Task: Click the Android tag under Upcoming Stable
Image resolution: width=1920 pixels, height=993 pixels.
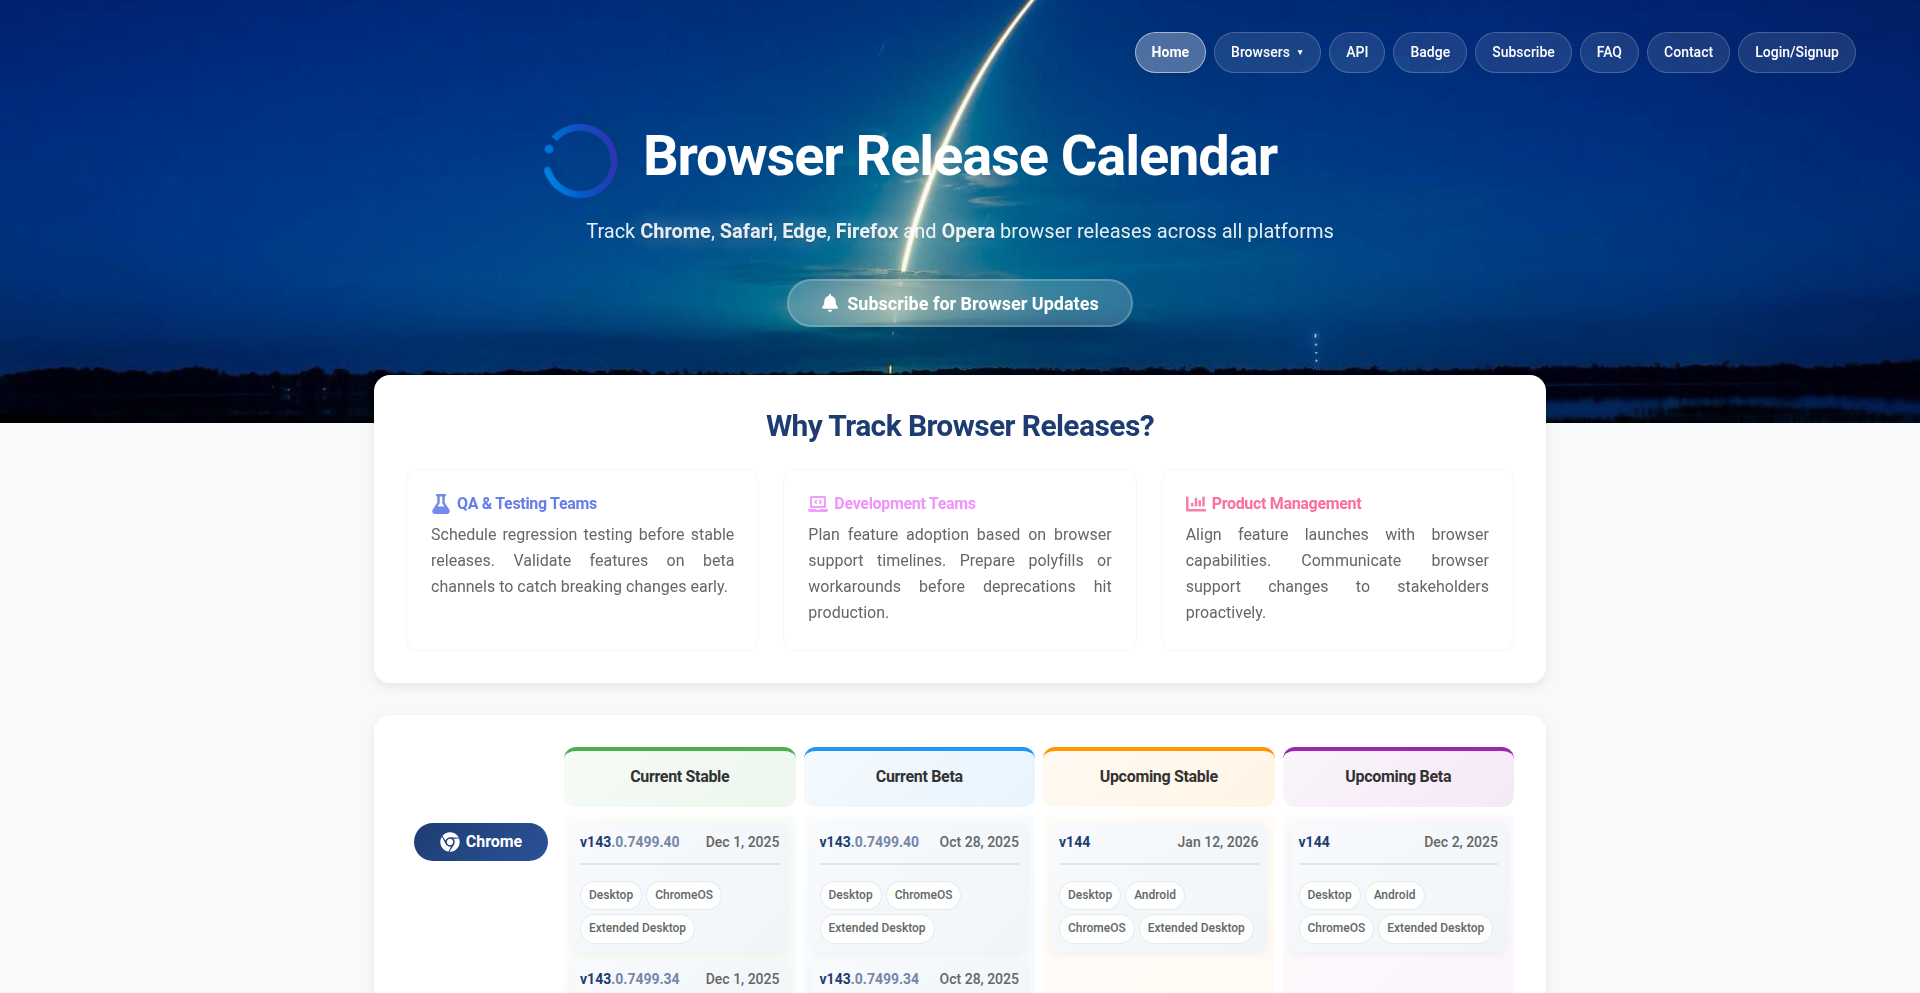Action: (1155, 895)
